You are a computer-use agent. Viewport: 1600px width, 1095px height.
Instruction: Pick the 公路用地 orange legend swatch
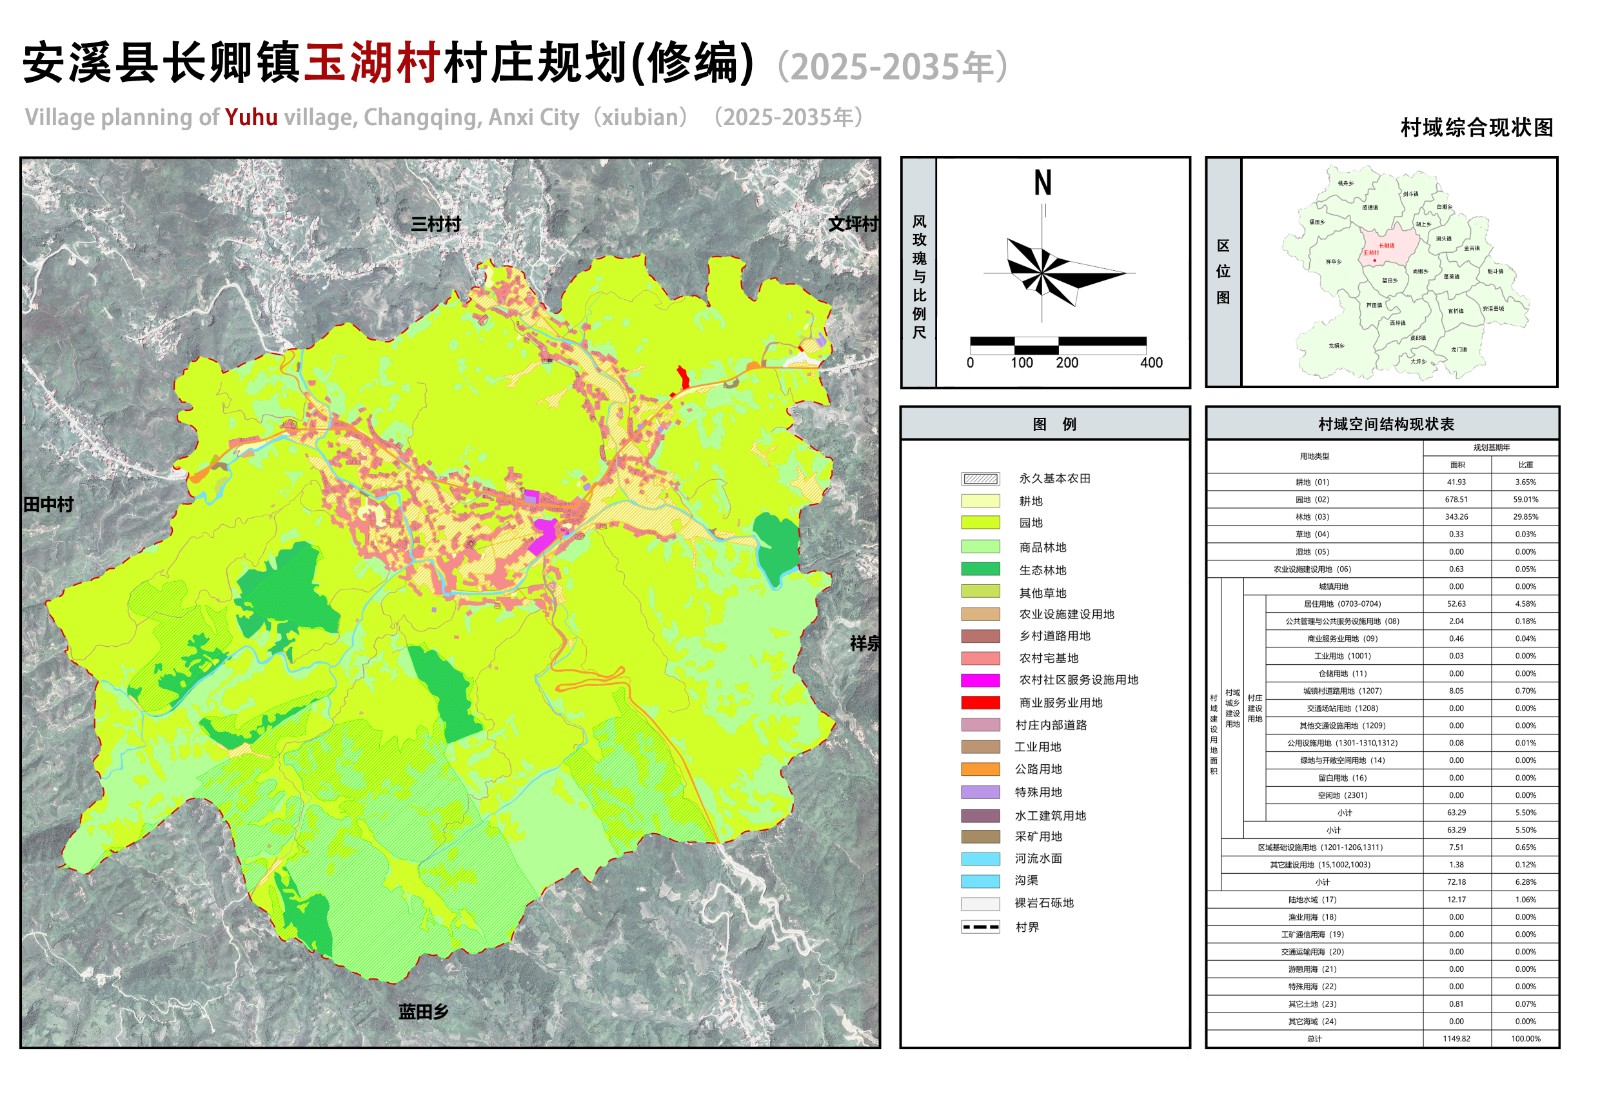[x=980, y=769]
